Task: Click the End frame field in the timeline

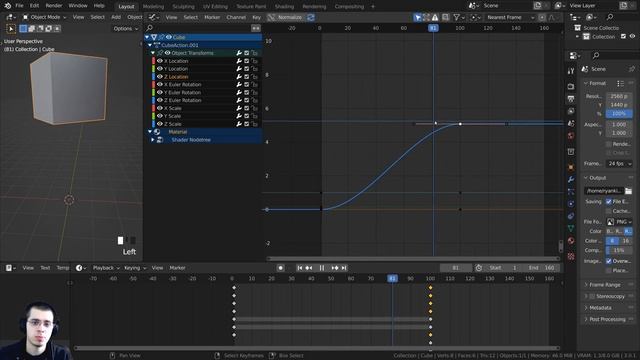Action: coord(542,268)
